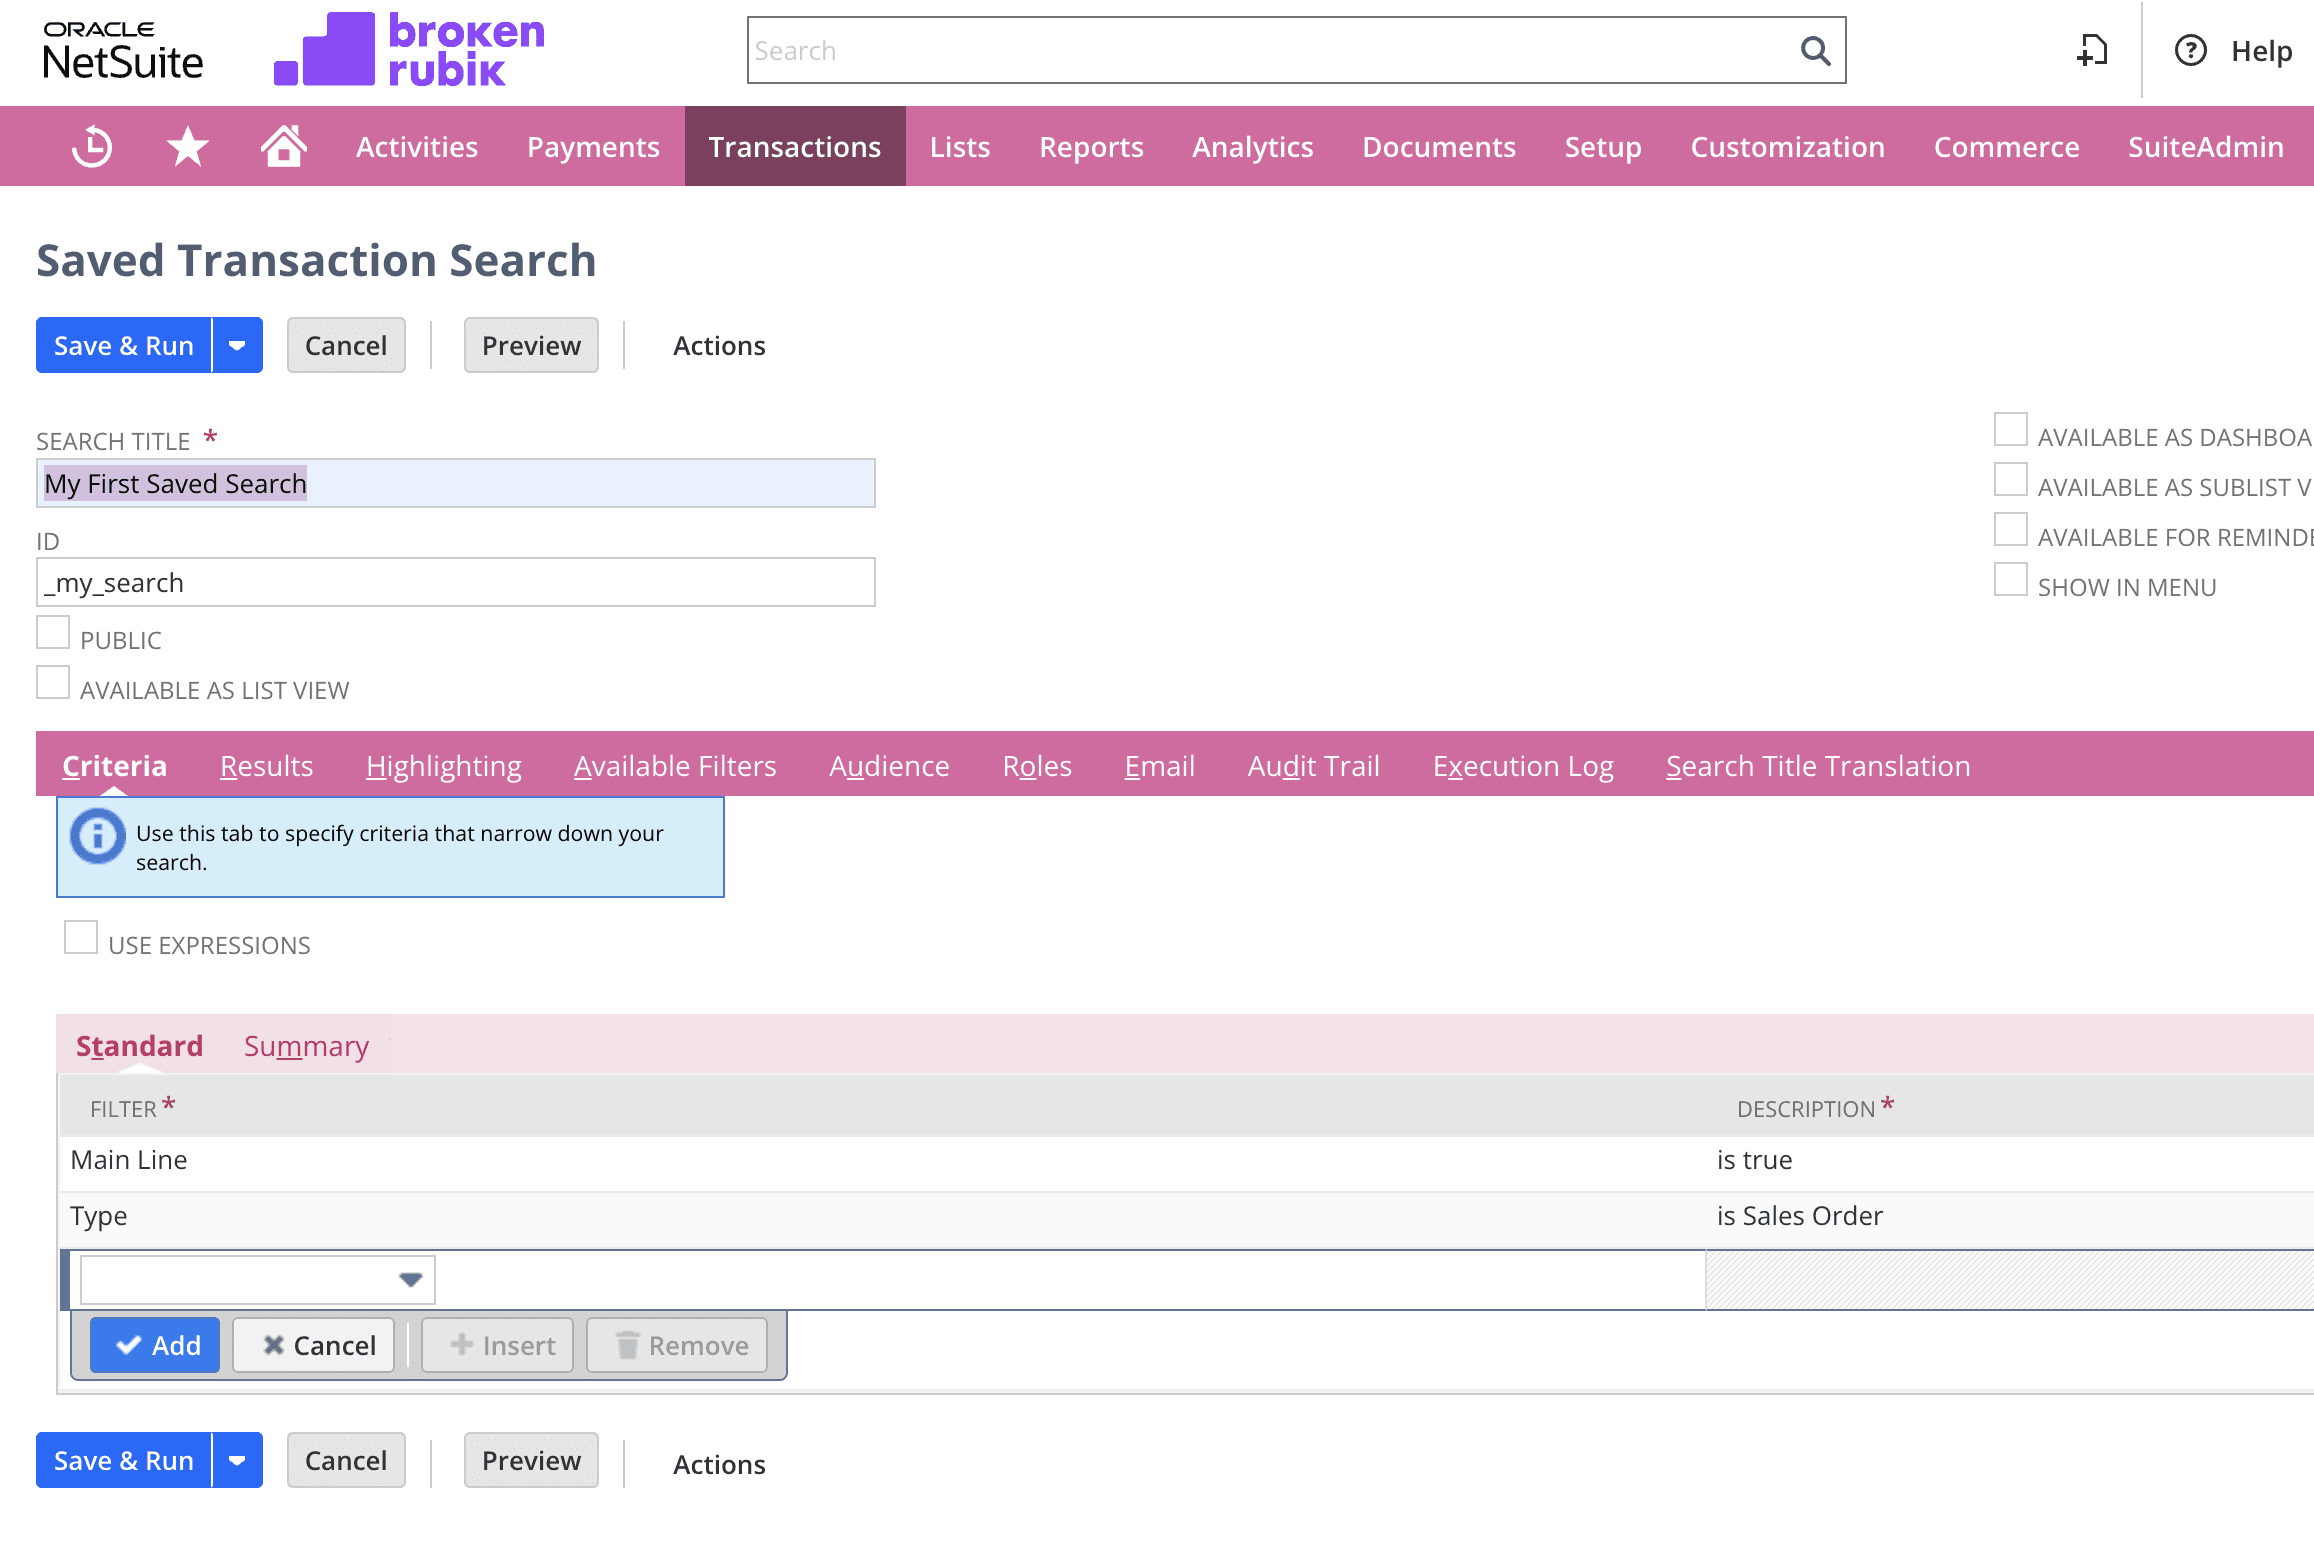Click the shortcuts star icon
The height and width of the screenshot is (1560, 2314).
[186, 146]
